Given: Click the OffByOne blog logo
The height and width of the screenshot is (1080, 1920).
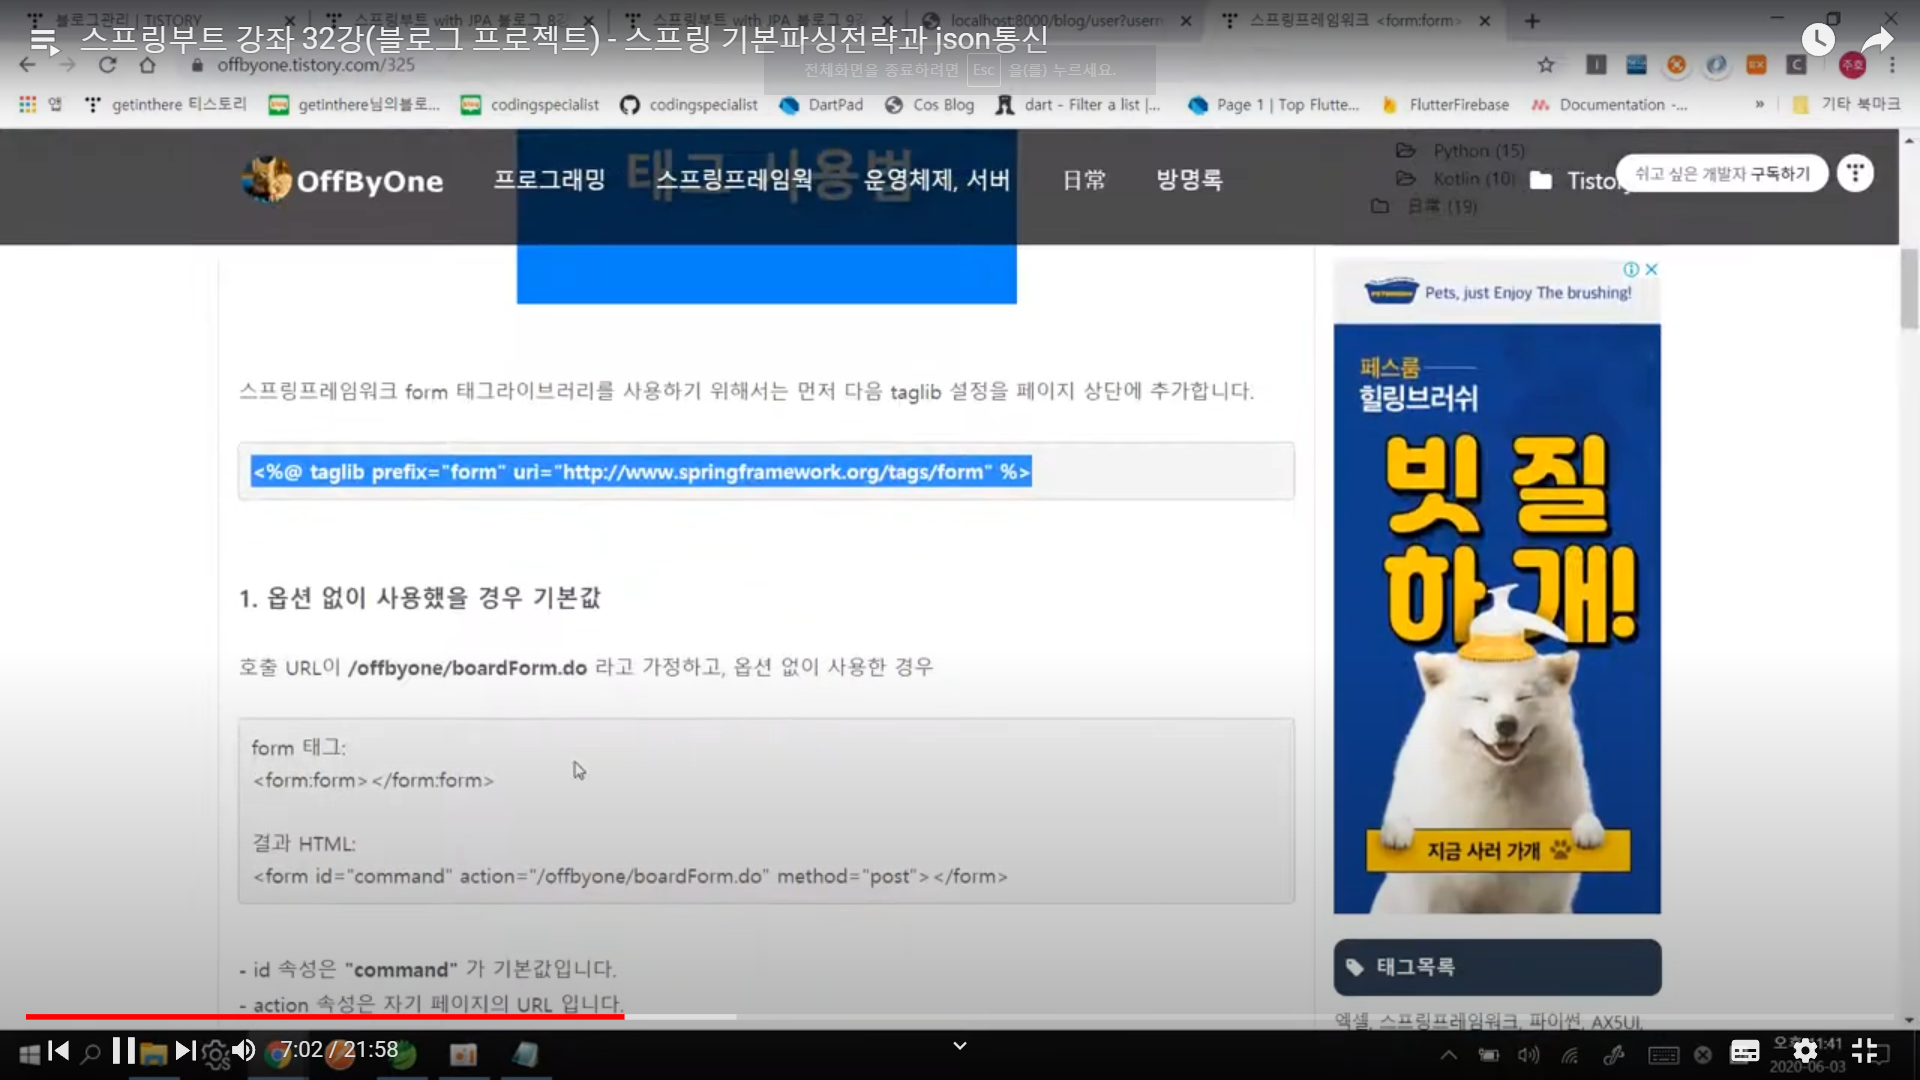Looking at the screenshot, I should (x=342, y=180).
